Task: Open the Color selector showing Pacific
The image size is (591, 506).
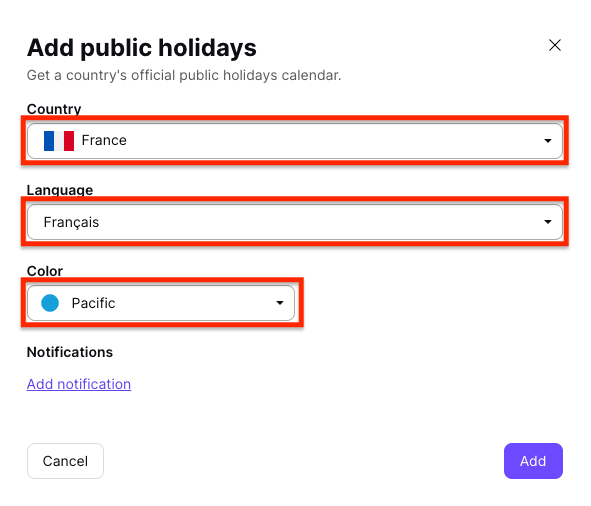Action: point(161,303)
